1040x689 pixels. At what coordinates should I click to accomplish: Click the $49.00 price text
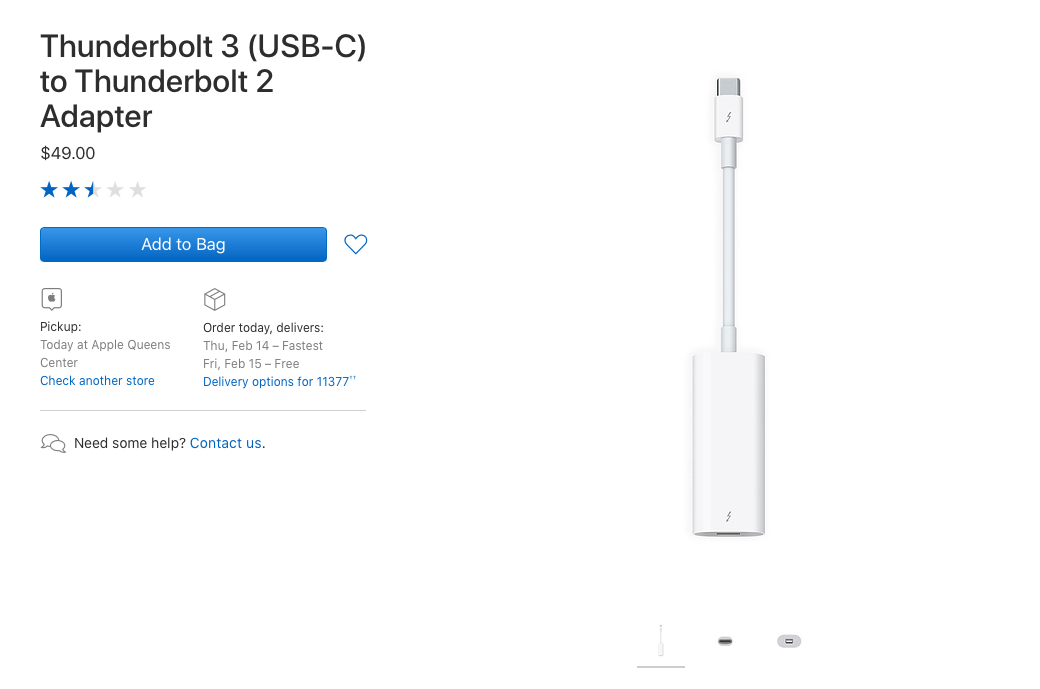(68, 153)
